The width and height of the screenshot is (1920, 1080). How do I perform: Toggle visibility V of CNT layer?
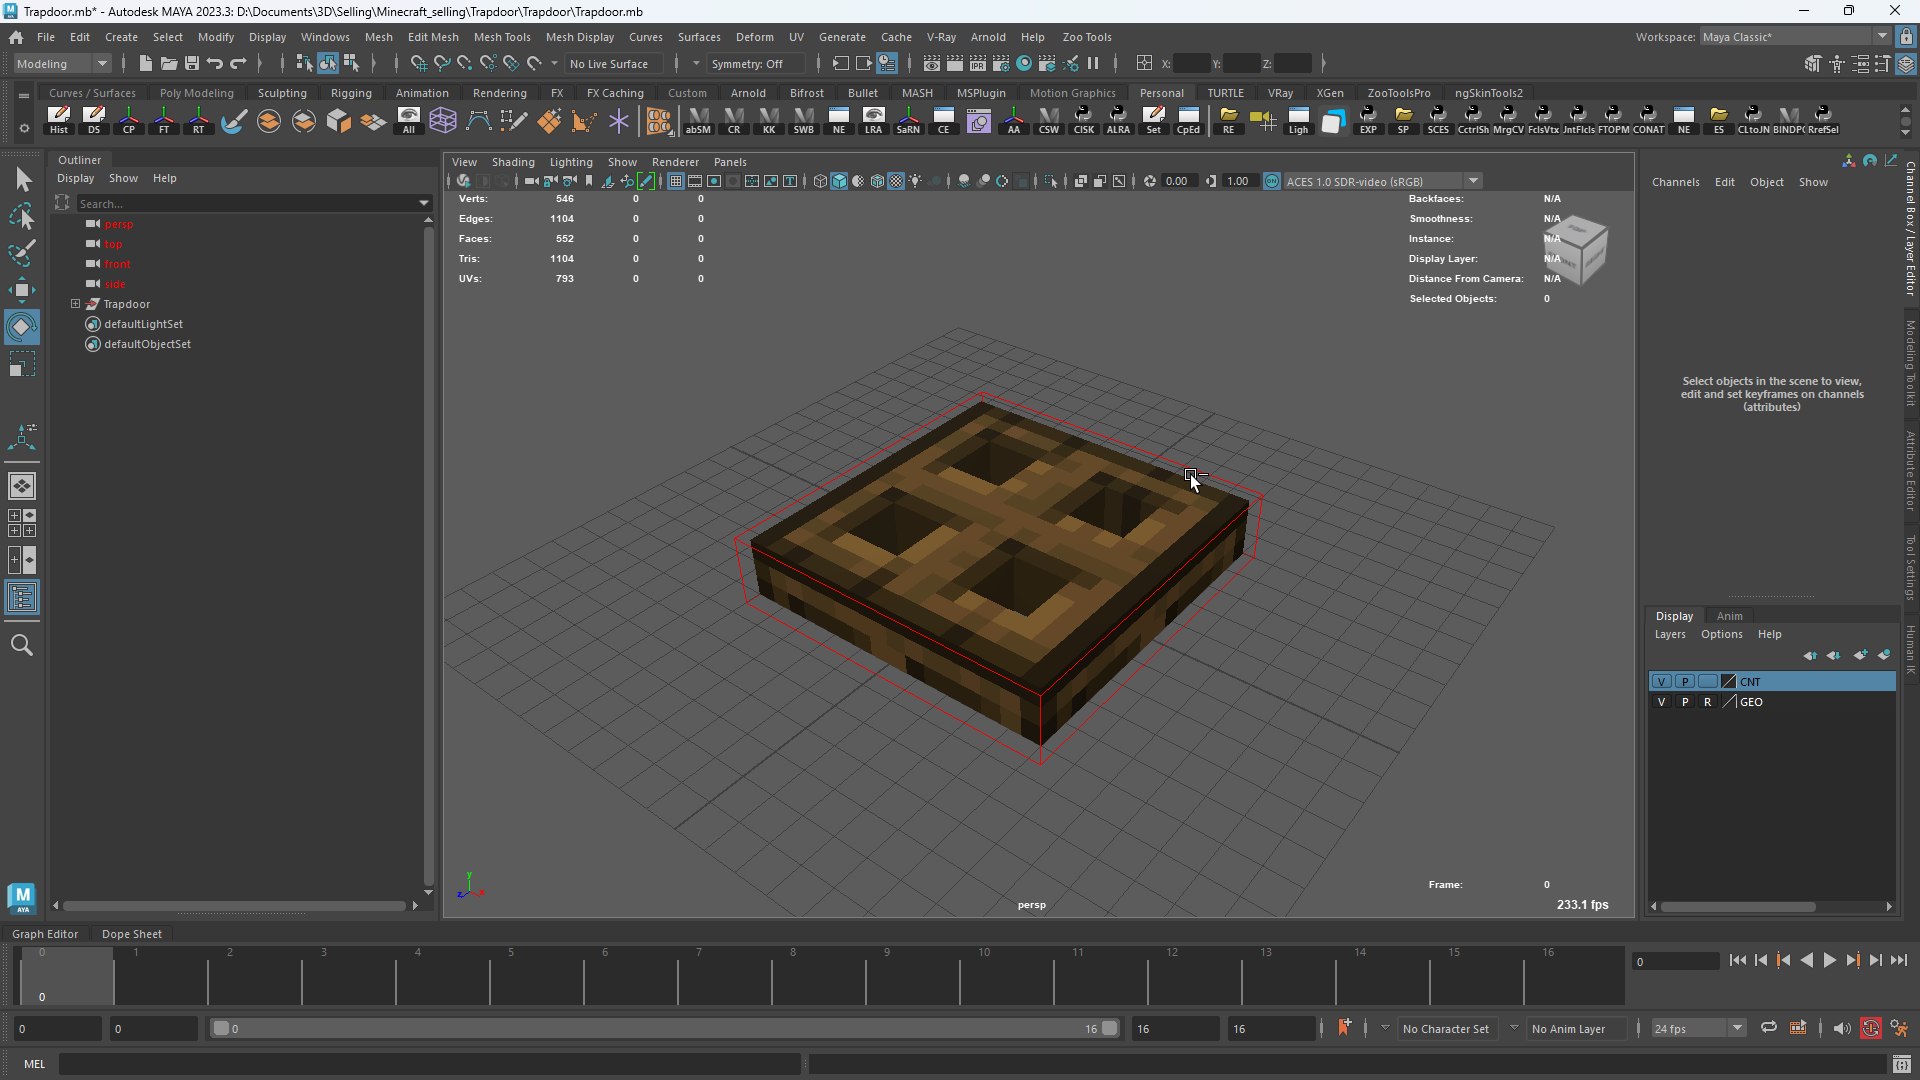1661,682
